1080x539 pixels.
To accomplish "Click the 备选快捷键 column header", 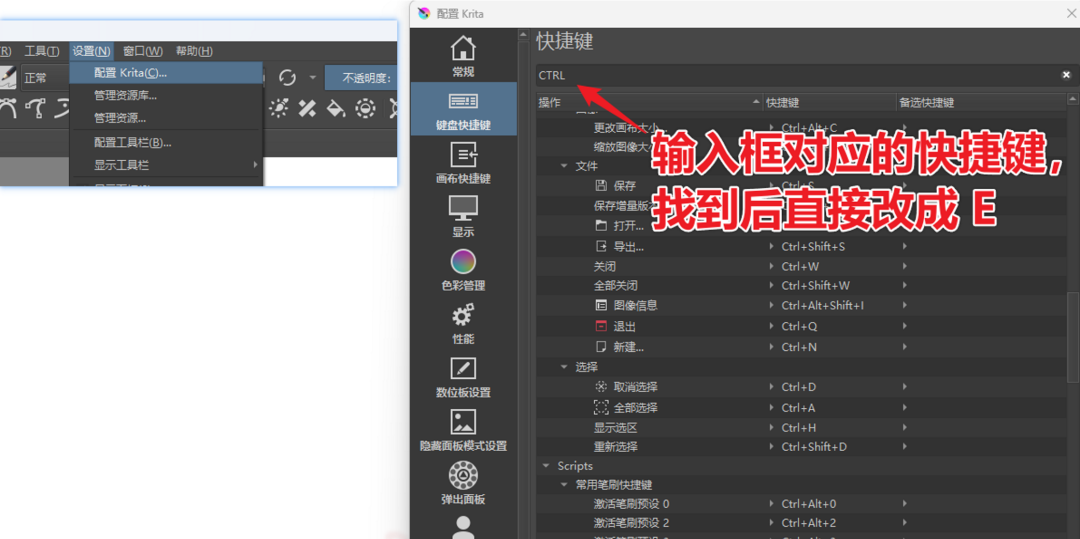I will [x=980, y=103].
